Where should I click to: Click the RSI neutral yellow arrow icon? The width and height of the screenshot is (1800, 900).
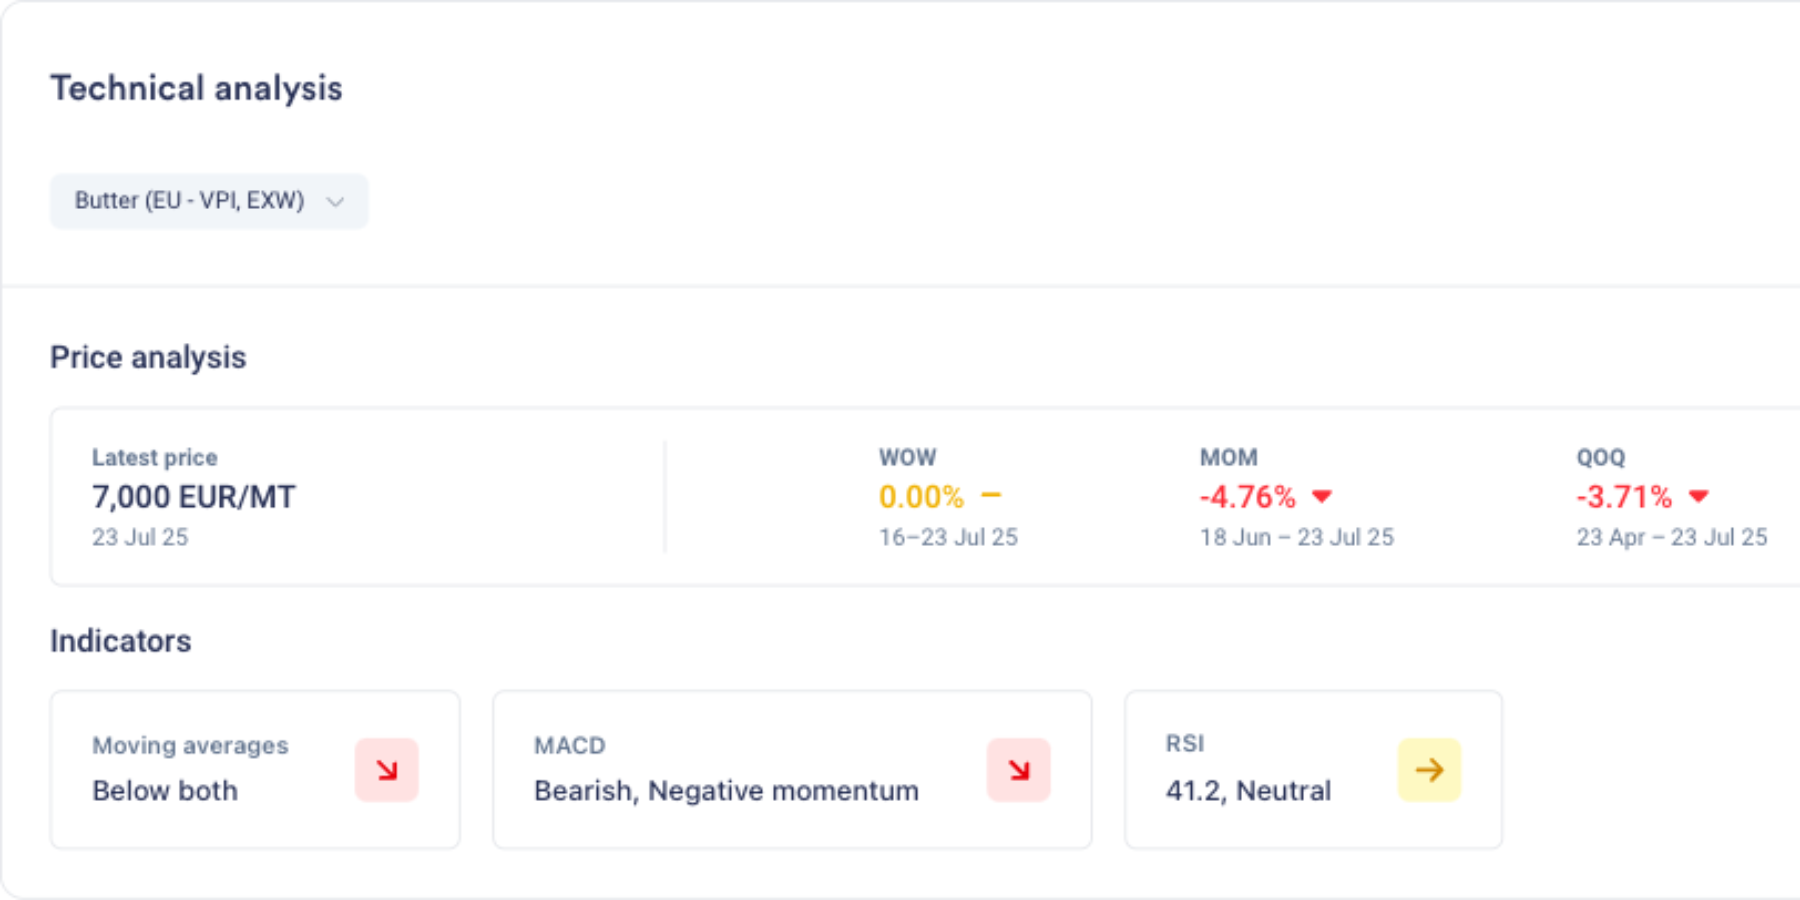pyautogui.click(x=1430, y=770)
